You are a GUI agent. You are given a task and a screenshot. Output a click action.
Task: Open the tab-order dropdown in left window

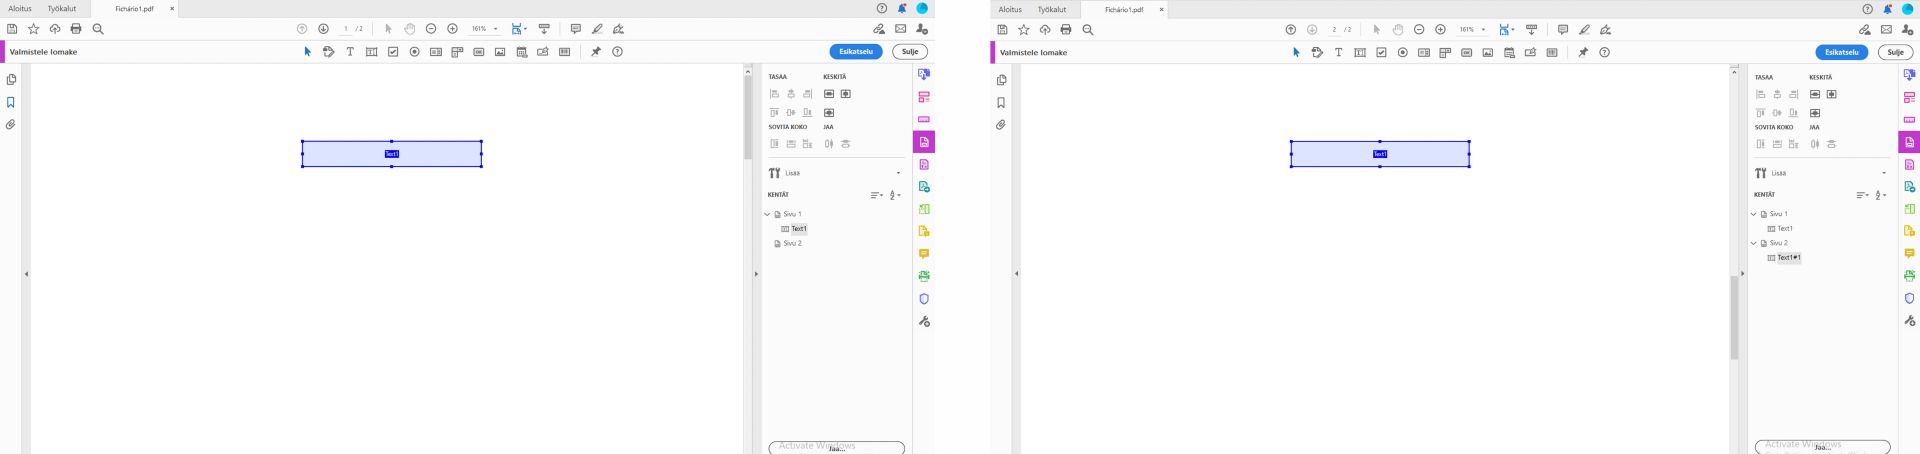click(896, 195)
